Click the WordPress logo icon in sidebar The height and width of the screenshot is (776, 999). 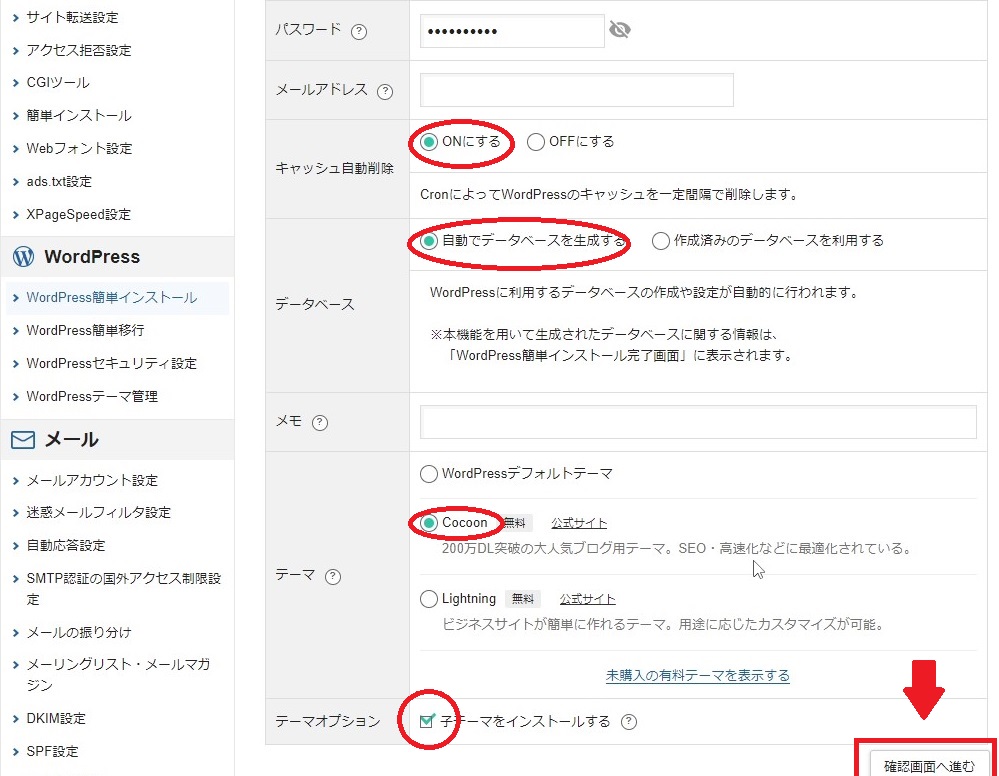coord(24,256)
